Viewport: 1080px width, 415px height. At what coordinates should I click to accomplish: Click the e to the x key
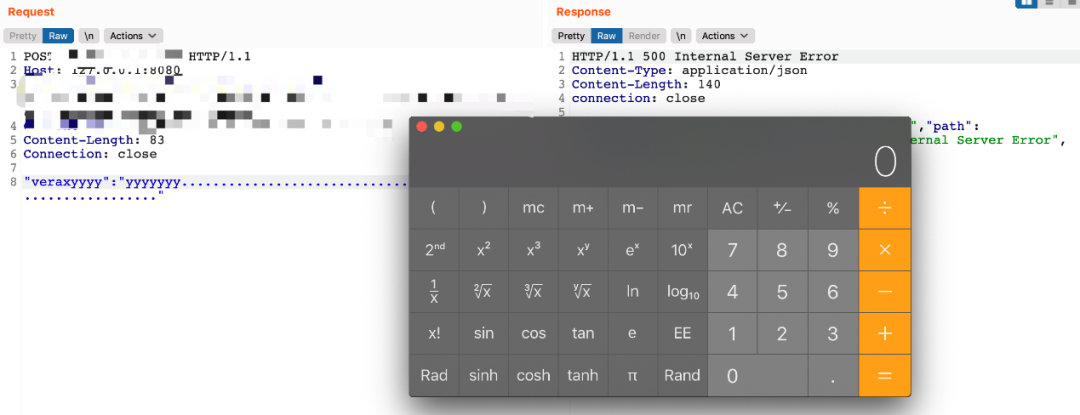[x=633, y=251]
